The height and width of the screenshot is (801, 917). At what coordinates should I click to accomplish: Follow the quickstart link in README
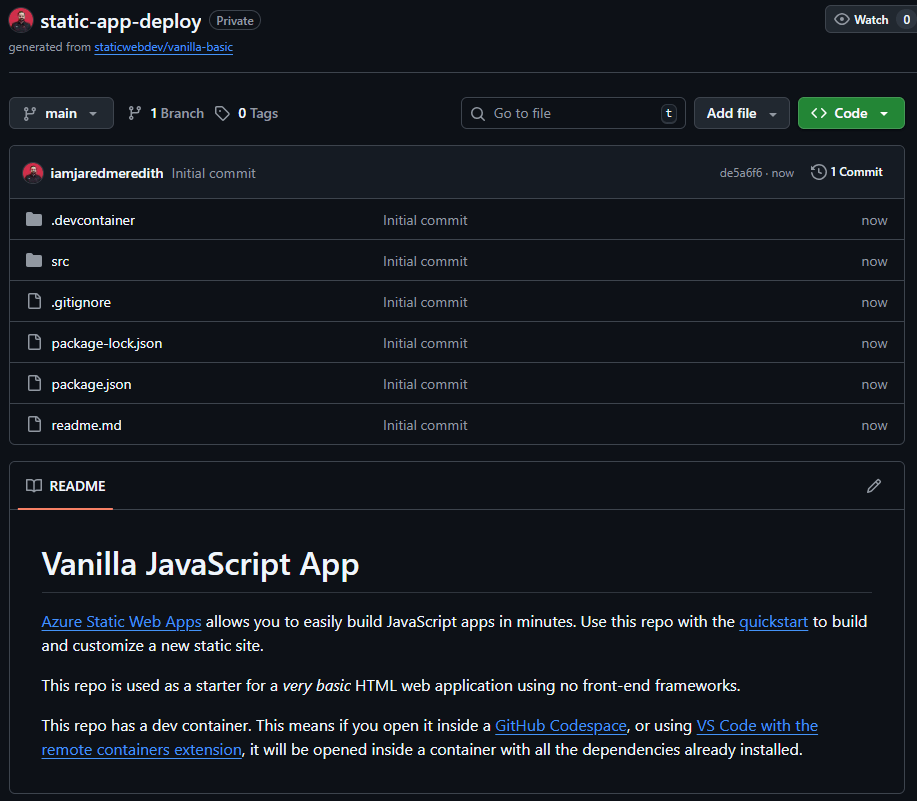point(773,622)
